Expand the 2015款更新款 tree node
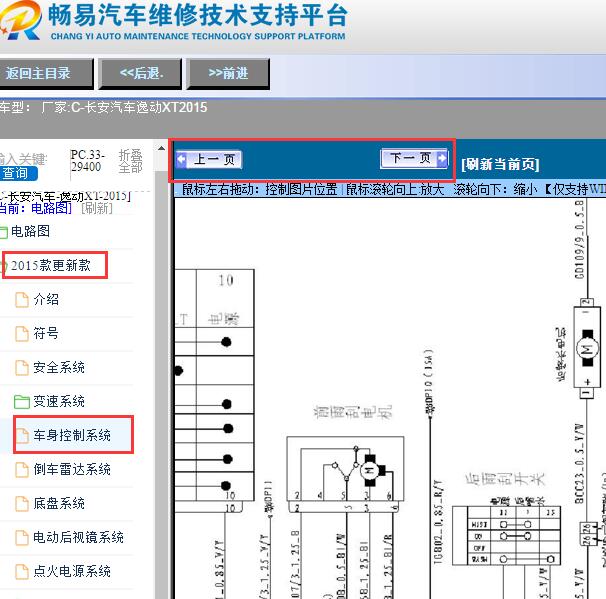 tap(51, 265)
